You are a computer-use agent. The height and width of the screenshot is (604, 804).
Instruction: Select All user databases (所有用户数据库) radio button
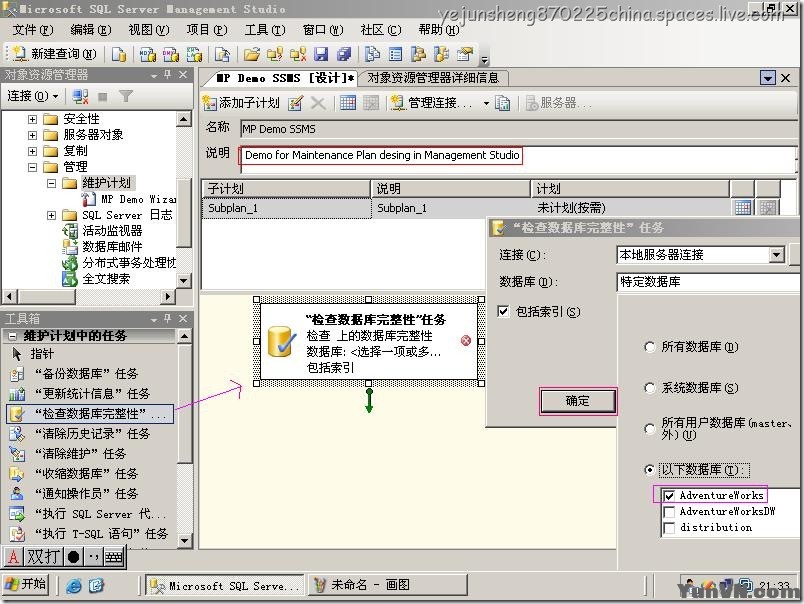[x=649, y=429]
